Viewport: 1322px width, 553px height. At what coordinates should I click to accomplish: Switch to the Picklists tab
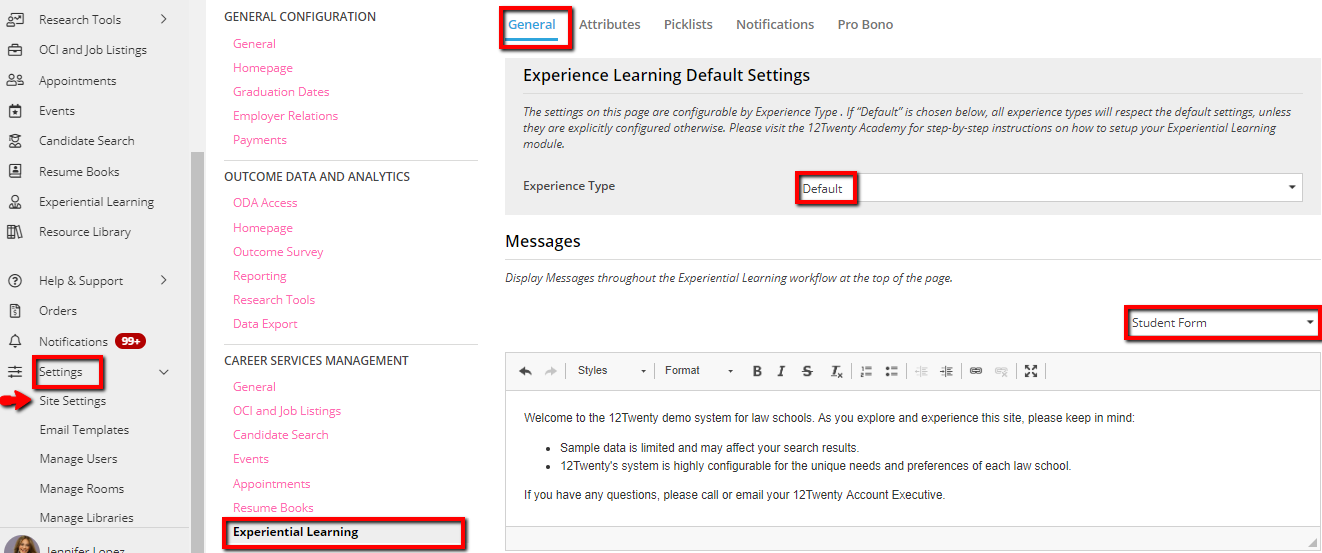[x=688, y=24]
